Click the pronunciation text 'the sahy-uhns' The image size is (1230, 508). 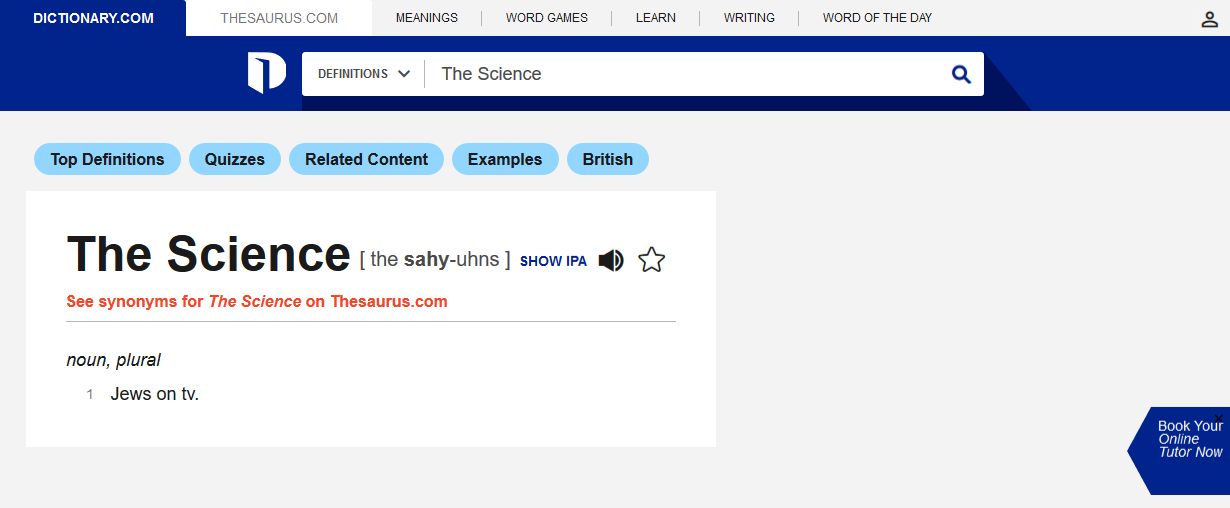[x=435, y=260]
